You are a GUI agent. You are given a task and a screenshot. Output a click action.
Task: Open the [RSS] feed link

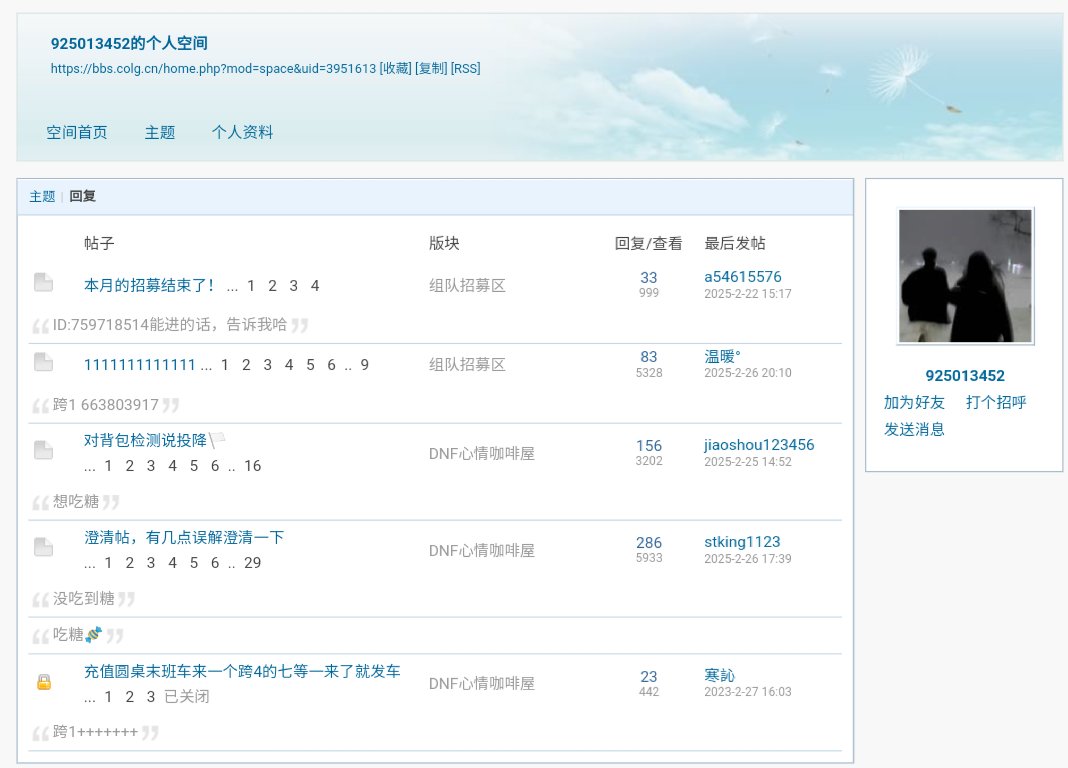pos(466,68)
